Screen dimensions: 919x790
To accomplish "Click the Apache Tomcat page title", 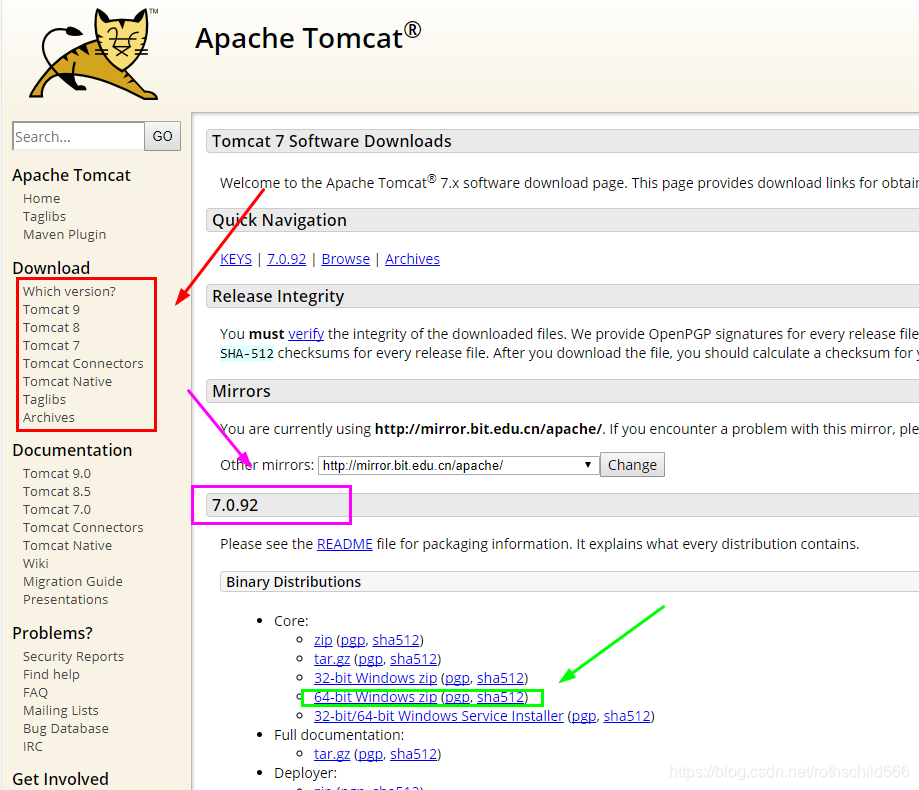I will 308,38.
